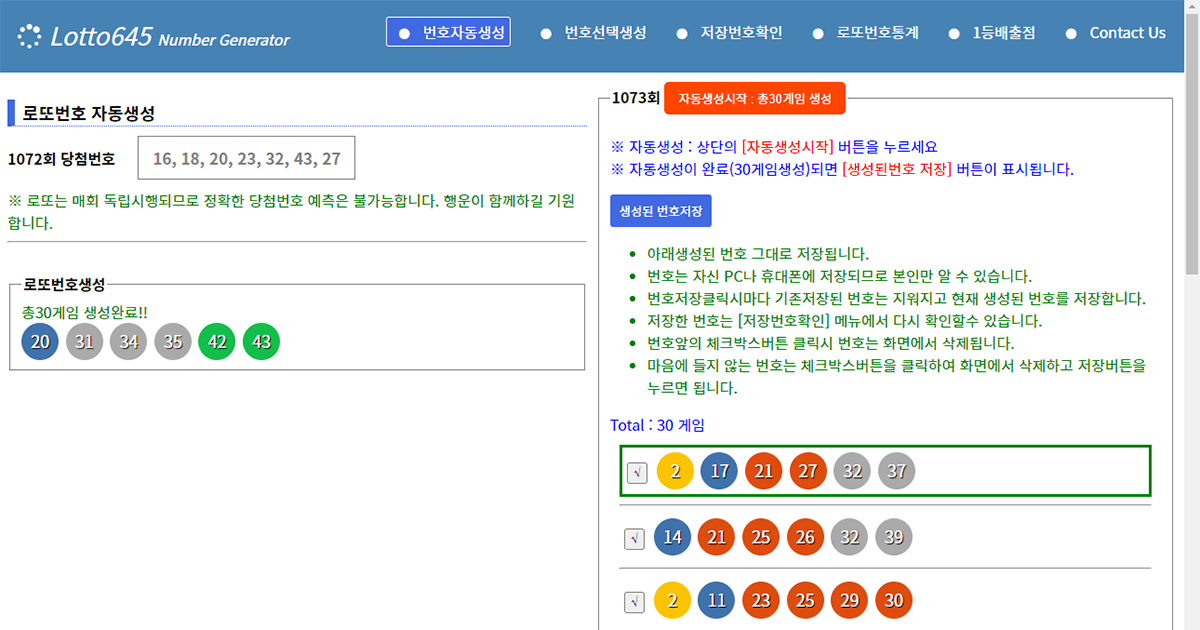
Task: Click ball 21 in first game row
Action: (764, 471)
